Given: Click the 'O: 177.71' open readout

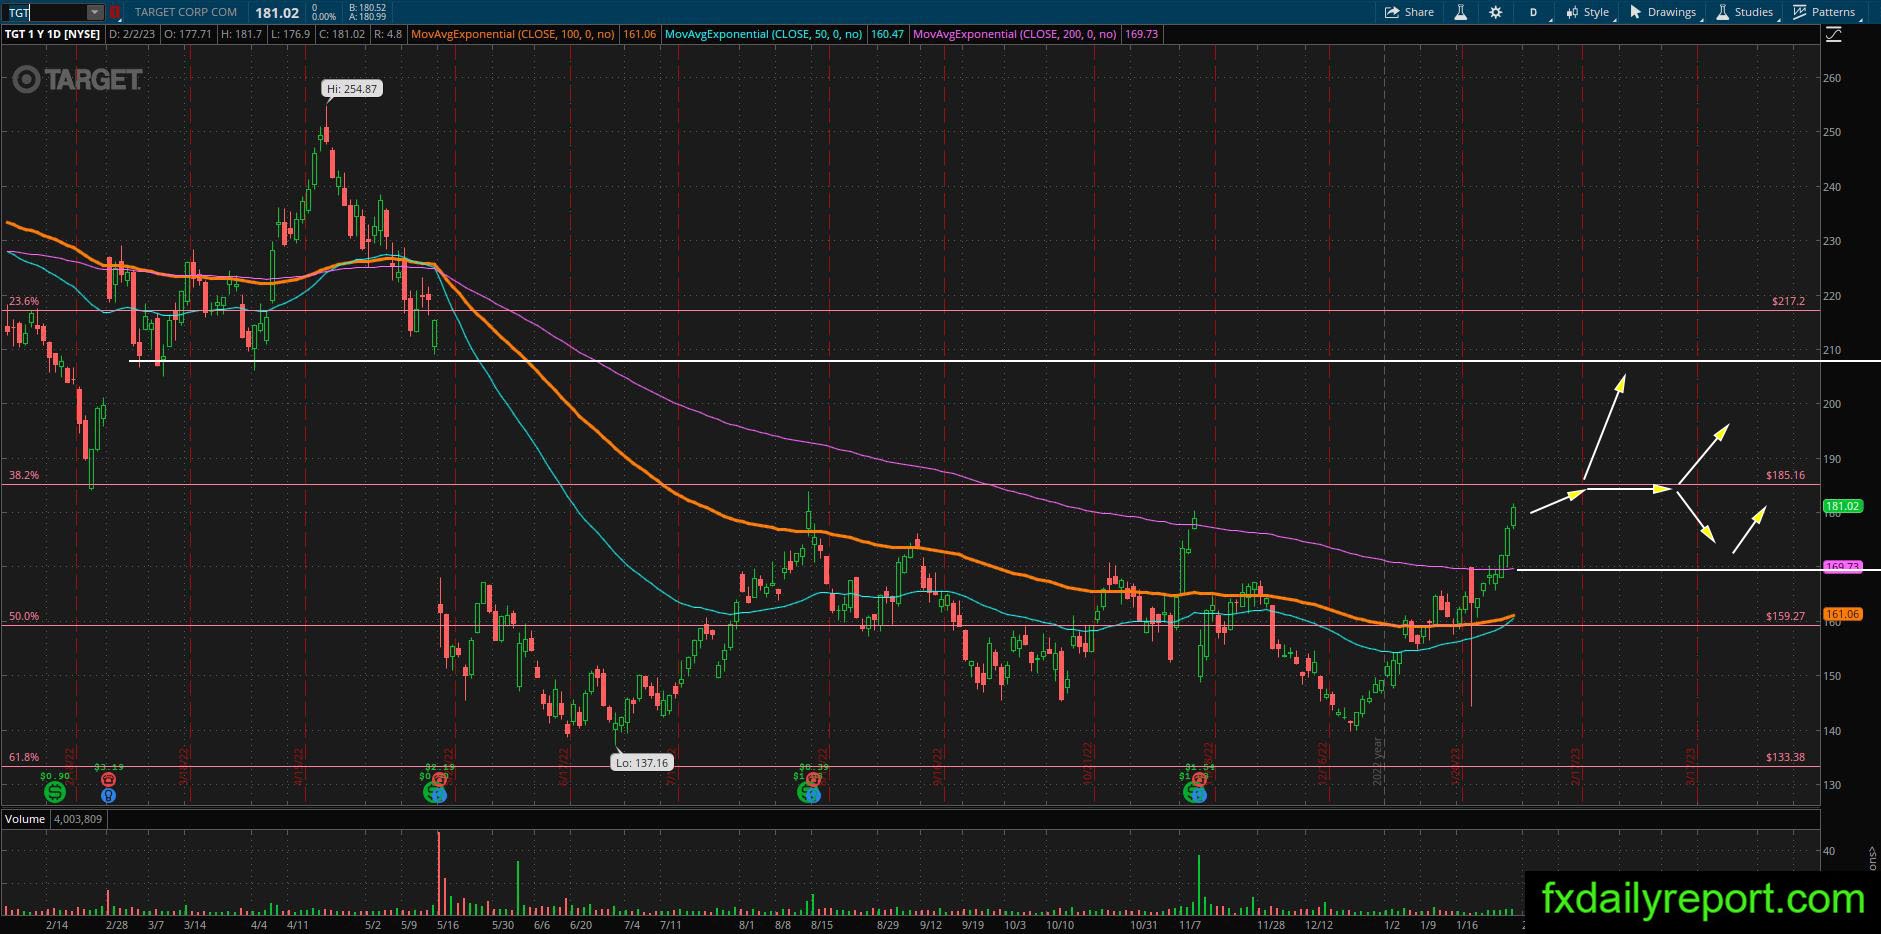Looking at the screenshot, I should coord(187,34).
